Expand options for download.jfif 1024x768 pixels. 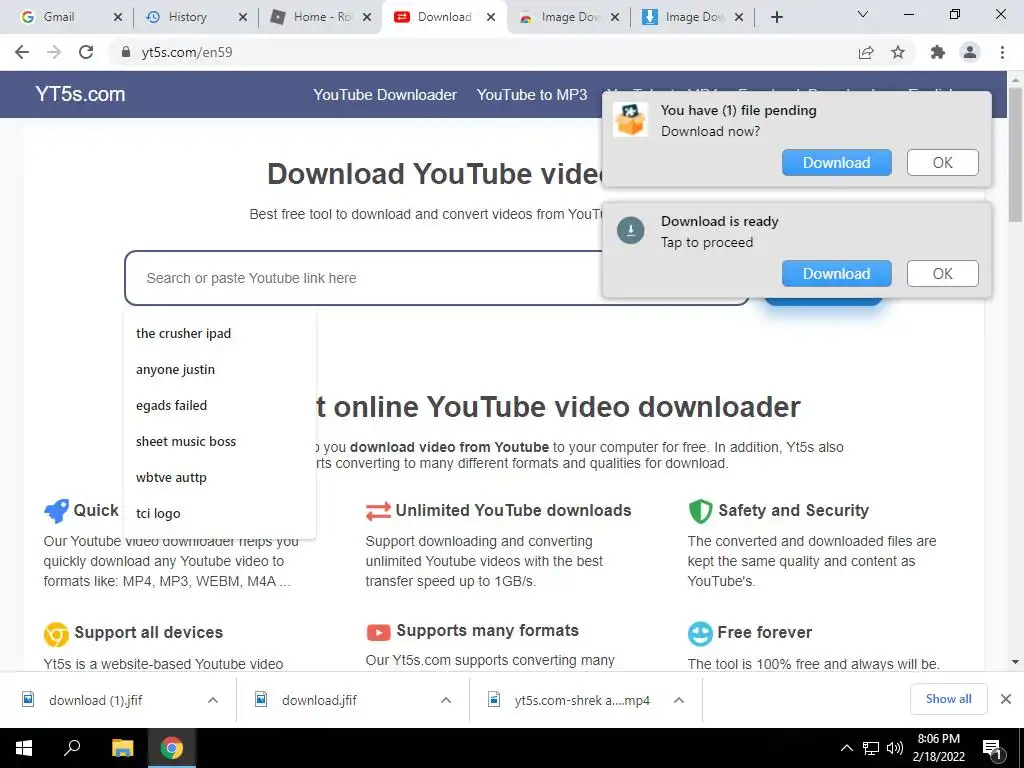(446, 700)
